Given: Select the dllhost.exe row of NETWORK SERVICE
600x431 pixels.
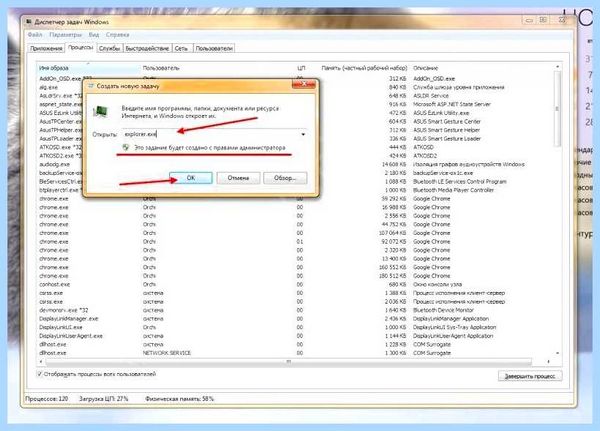Looking at the screenshot, I should pyautogui.click(x=295, y=353).
